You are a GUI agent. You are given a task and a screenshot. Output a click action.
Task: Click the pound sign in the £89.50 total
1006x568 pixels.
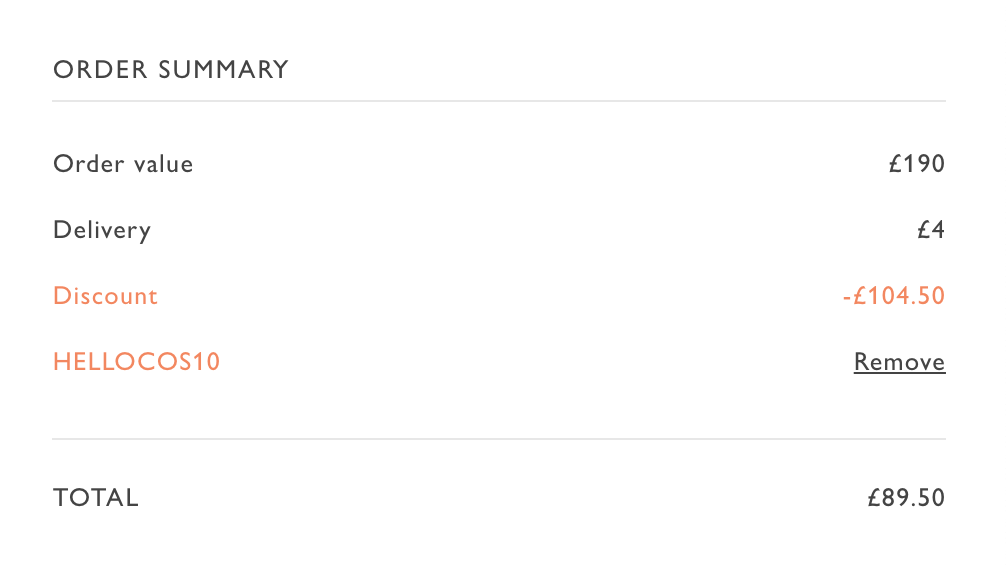point(874,498)
